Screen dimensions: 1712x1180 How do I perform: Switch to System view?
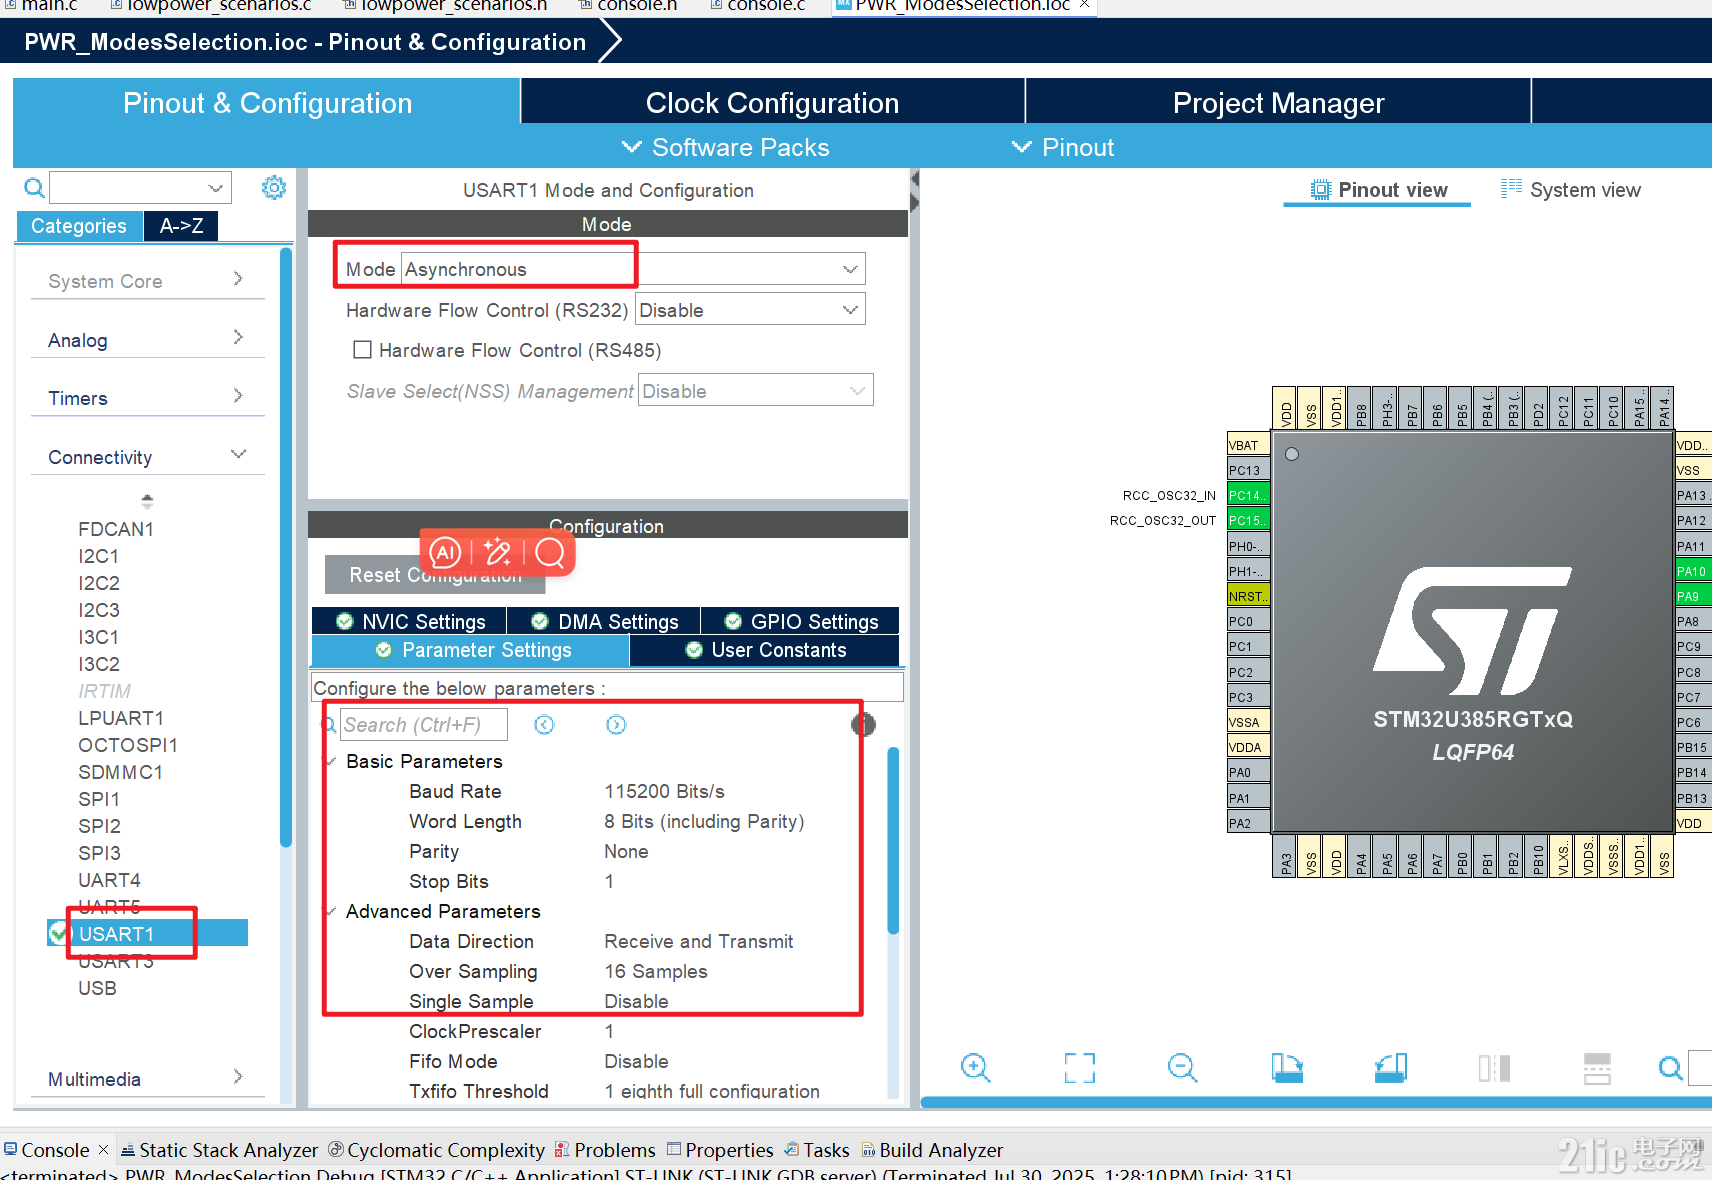1570,190
